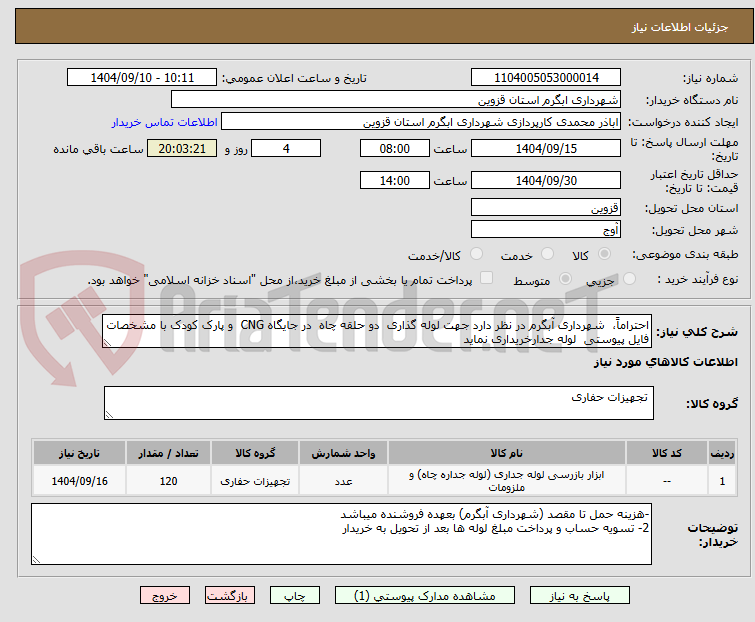Click the remaining time field 20:03:21
Image resolution: width=755 pixels, height=622 pixels.
click(182, 148)
